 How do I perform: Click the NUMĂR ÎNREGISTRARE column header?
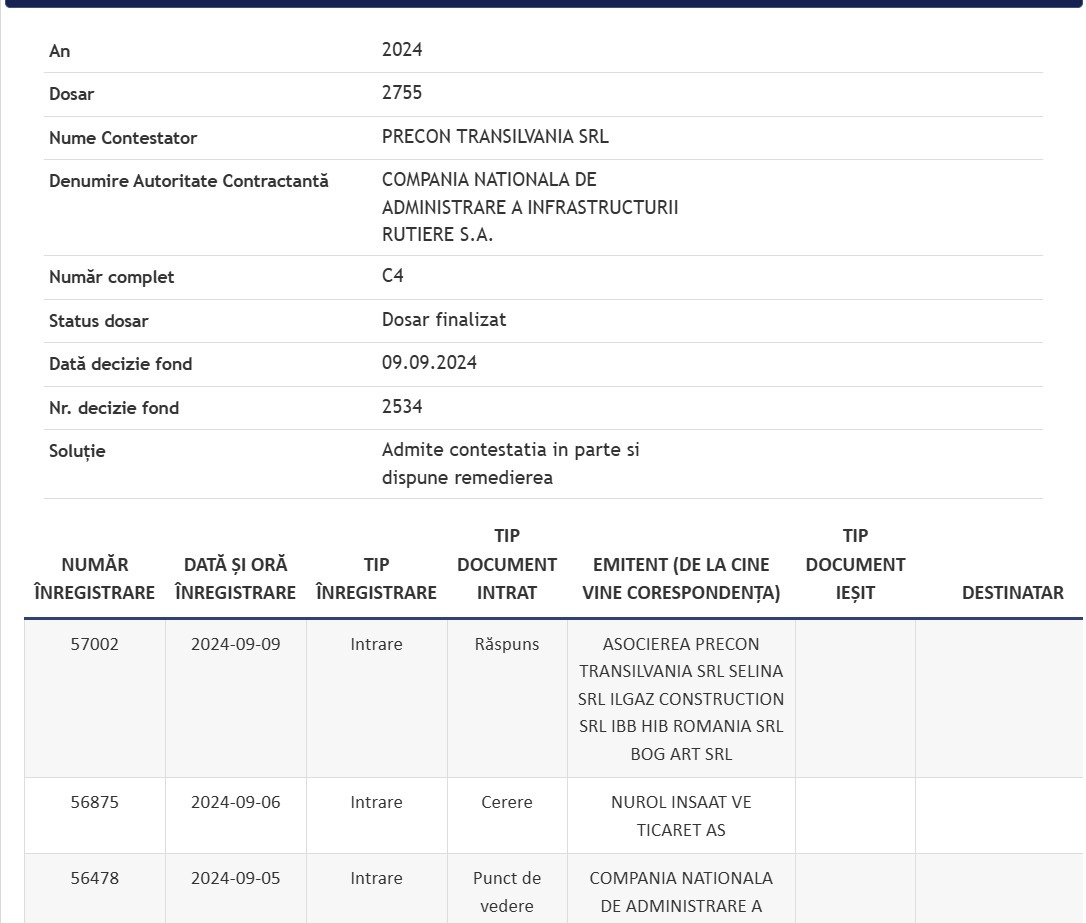(x=95, y=579)
